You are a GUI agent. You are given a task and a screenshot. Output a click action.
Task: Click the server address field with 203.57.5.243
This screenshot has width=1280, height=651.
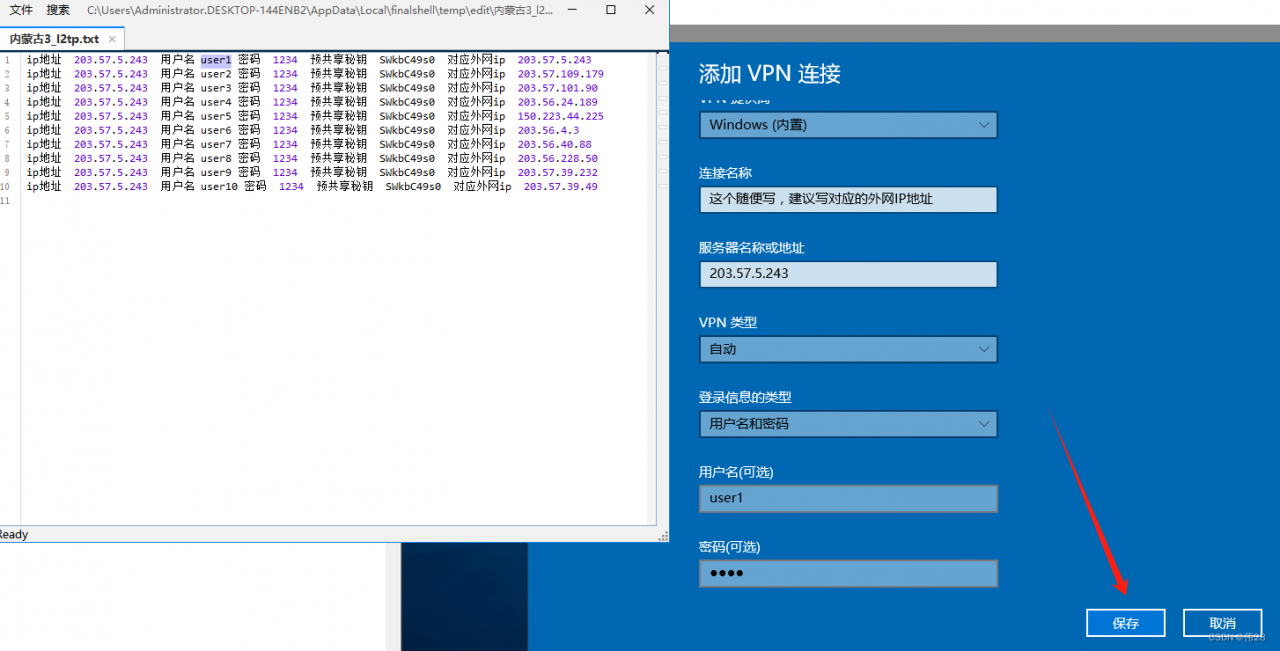848,274
